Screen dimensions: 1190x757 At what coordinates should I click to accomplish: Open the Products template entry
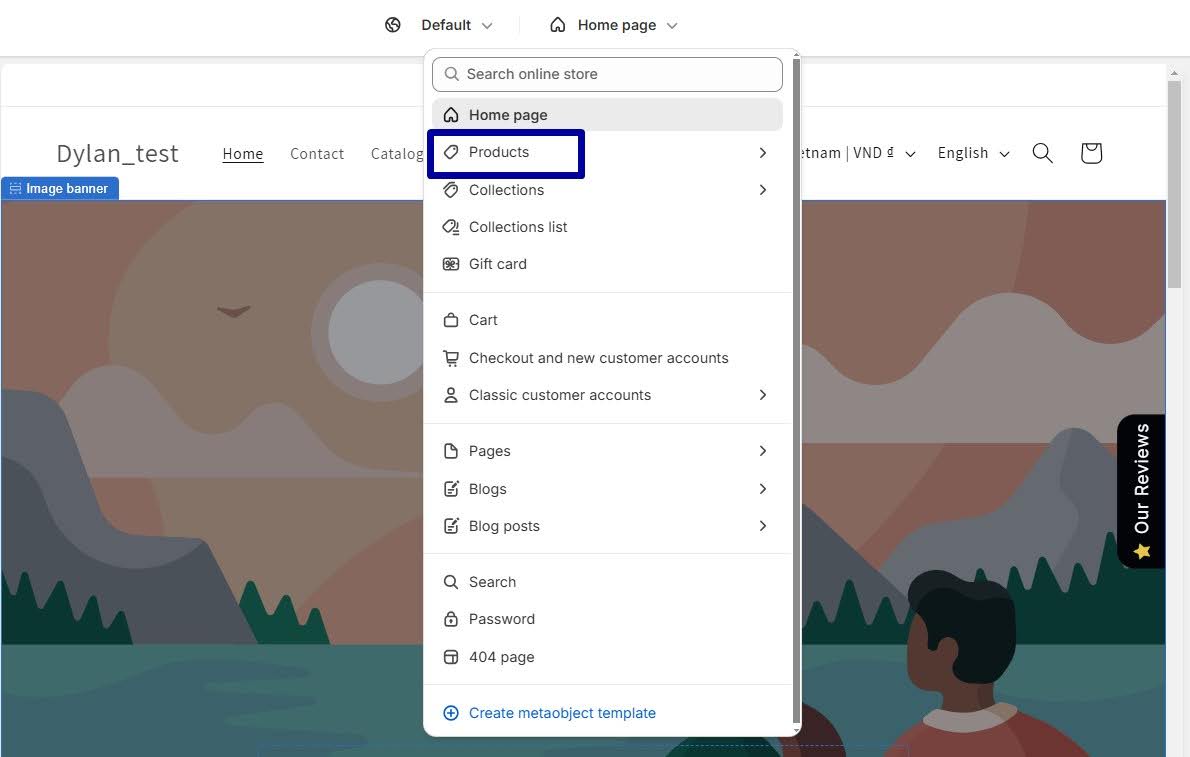(607, 153)
